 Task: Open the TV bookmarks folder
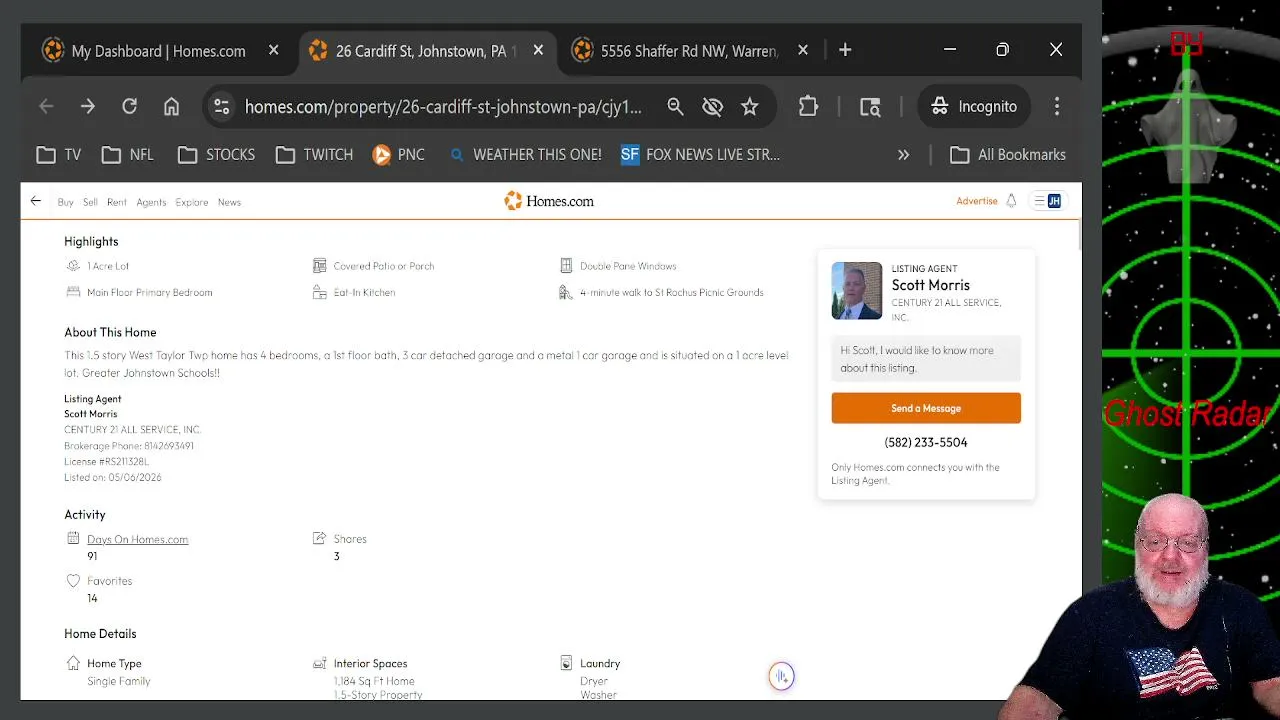[x=59, y=155]
